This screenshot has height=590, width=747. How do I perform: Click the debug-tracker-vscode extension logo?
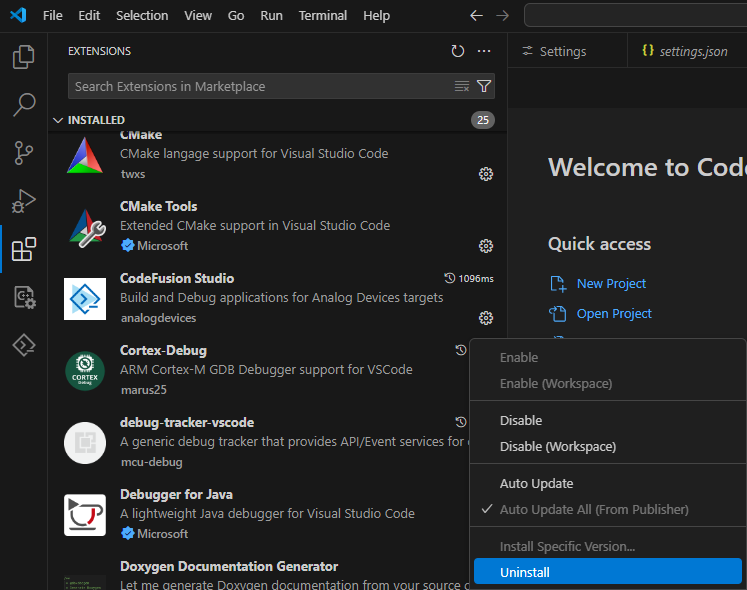pyautogui.click(x=85, y=443)
